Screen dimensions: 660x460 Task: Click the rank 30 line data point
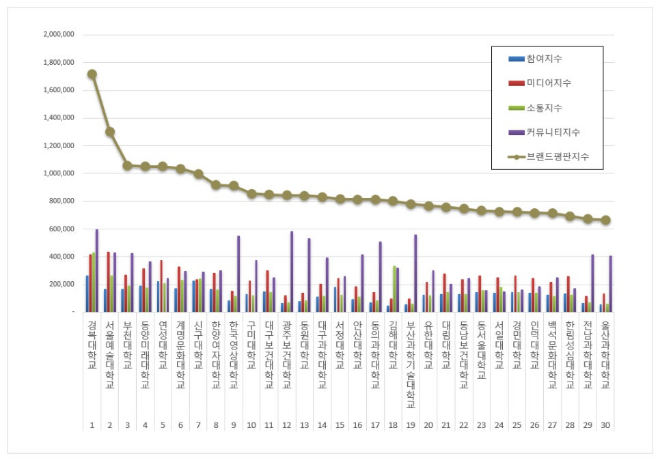pos(605,220)
